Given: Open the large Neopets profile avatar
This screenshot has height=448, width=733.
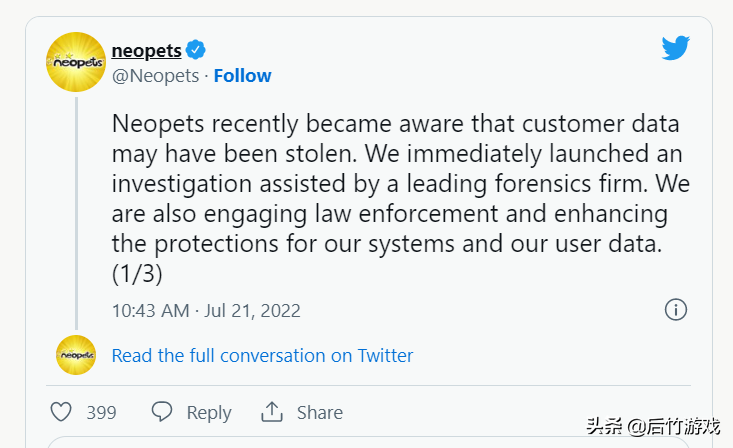Looking at the screenshot, I should click(76, 62).
